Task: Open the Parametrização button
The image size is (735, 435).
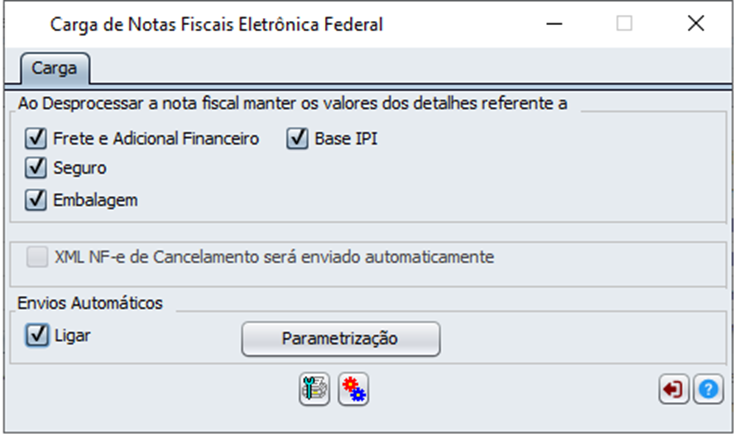Action: (341, 338)
